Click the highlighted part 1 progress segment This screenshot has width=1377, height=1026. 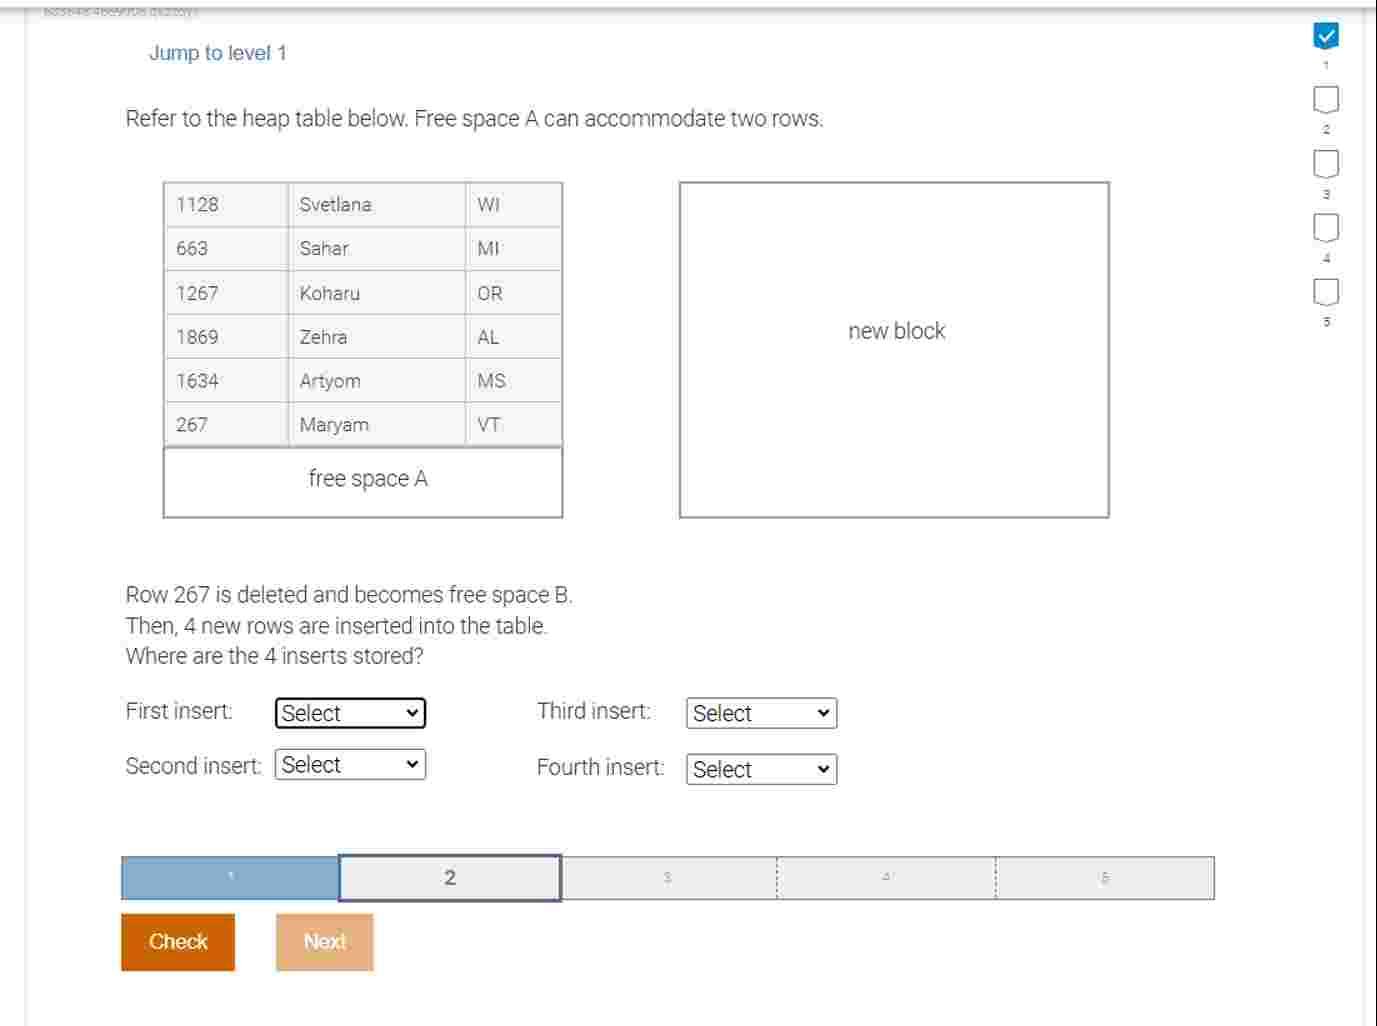[x=228, y=878]
